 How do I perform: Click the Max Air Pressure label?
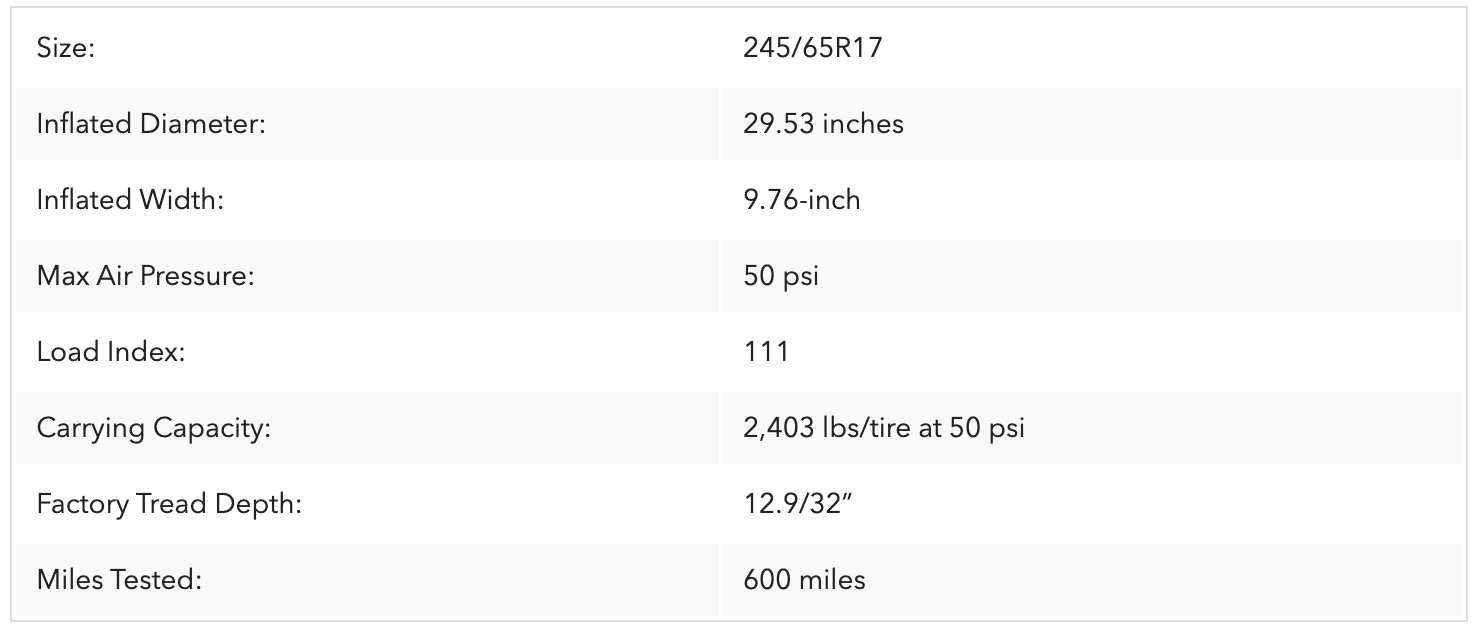pyautogui.click(x=145, y=276)
